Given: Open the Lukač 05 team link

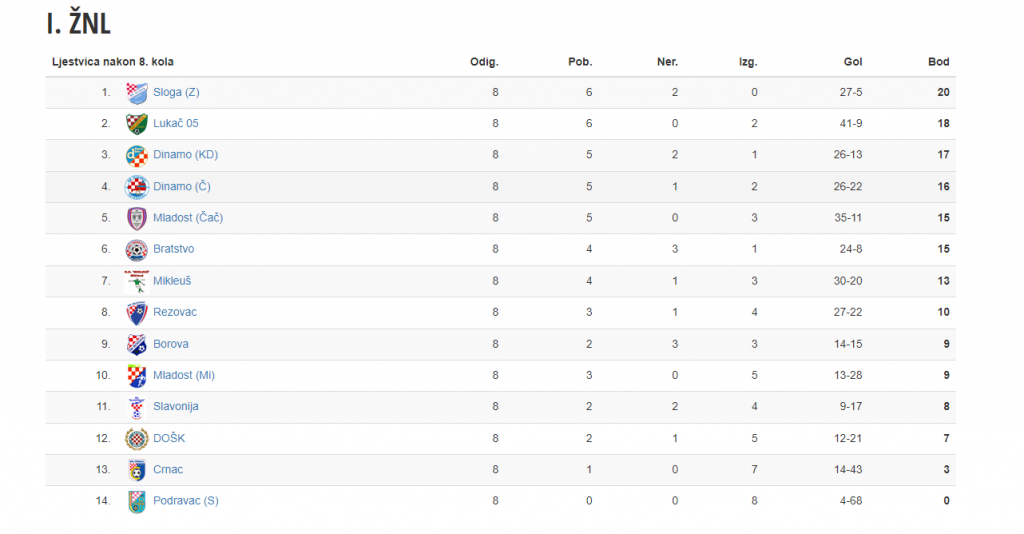Looking at the screenshot, I should pos(176,123).
